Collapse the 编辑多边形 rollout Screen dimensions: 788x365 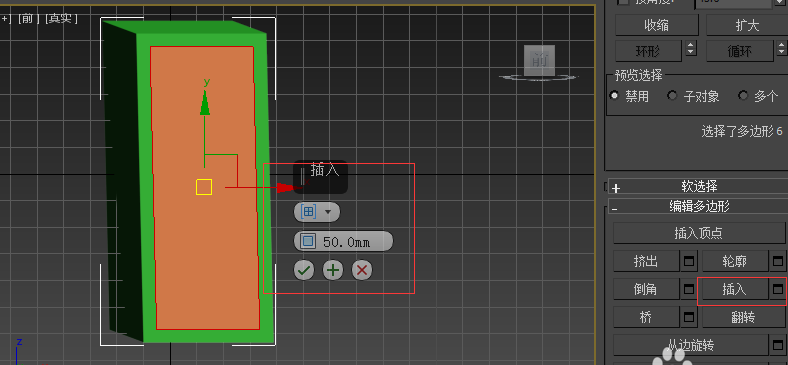click(x=698, y=206)
